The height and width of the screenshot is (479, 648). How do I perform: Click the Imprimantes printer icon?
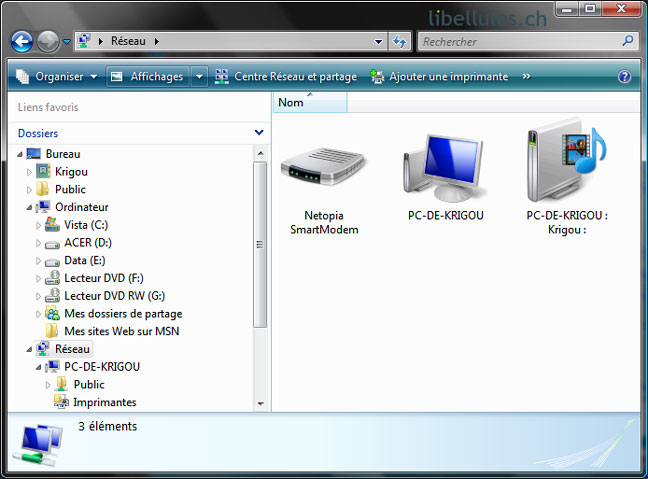pos(62,402)
